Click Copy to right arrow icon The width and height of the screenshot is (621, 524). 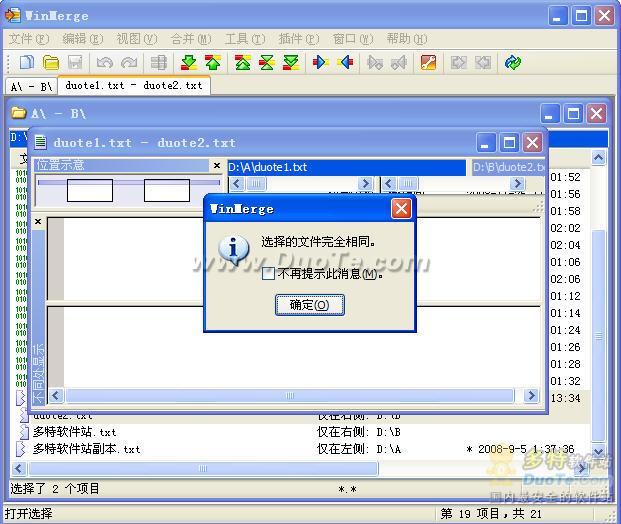(320, 62)
